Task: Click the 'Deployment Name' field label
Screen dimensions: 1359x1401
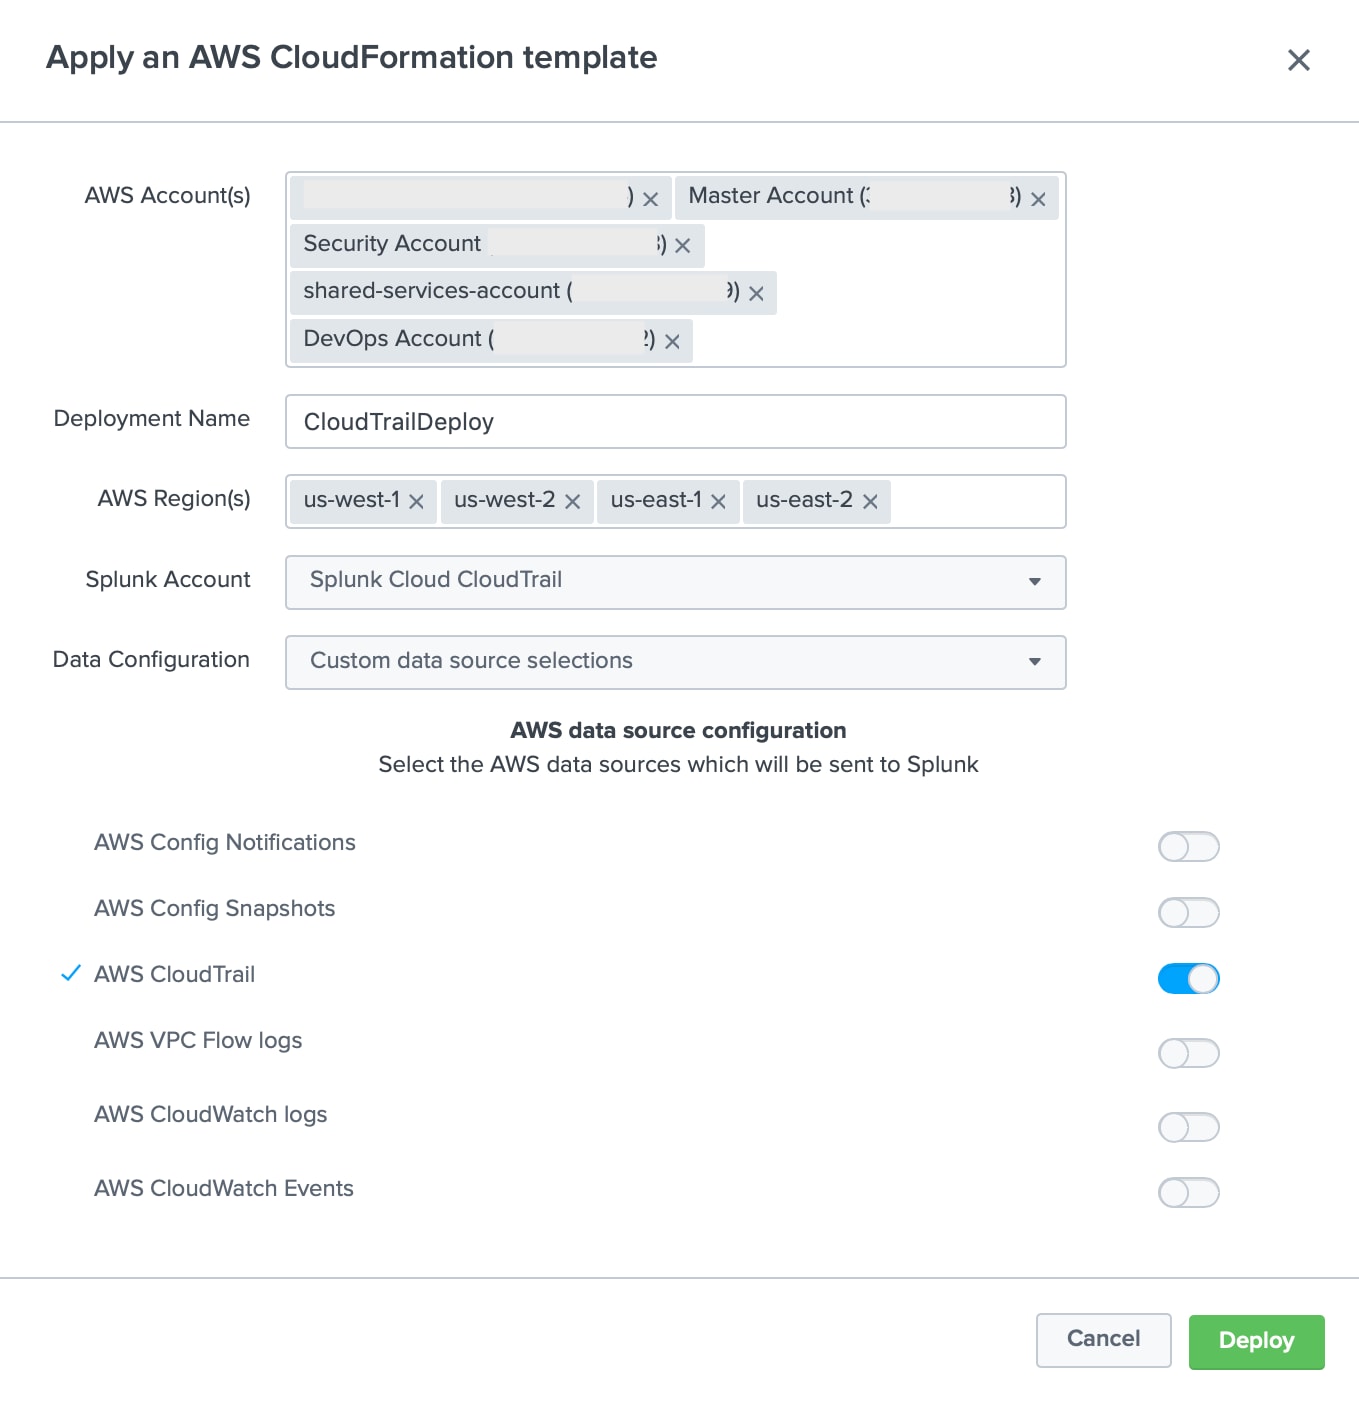Action: [x=152, y=418]
